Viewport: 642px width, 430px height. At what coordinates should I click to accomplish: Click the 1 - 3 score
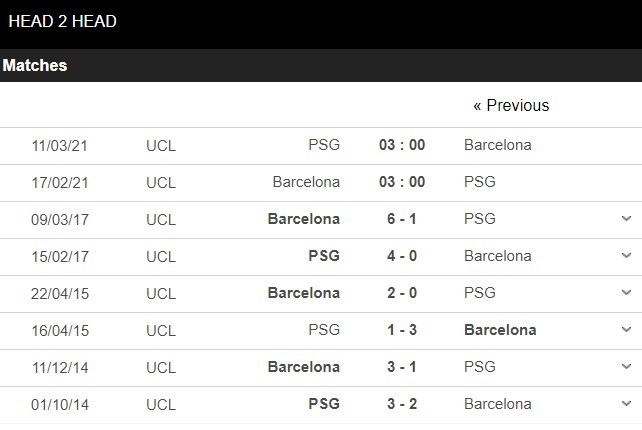click(x=402, y=330)
